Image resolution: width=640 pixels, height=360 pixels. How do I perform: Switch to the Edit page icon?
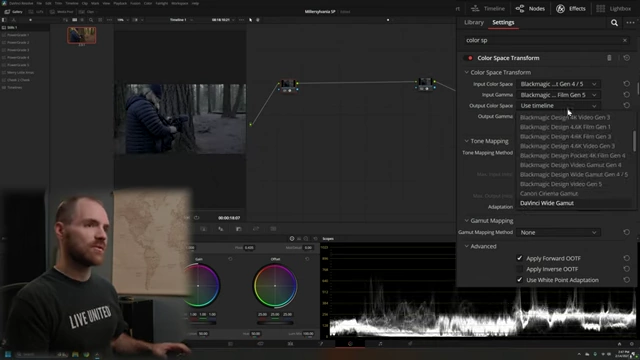pyautogui.click(x=290, y=344)
